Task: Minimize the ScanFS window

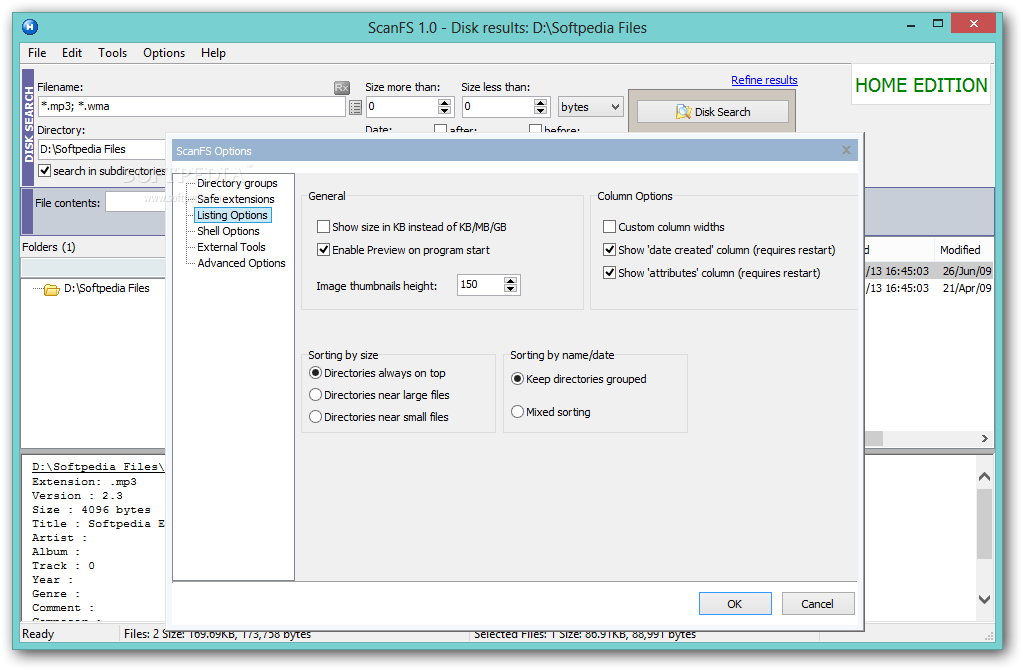Action: click(x=911, y=25)
